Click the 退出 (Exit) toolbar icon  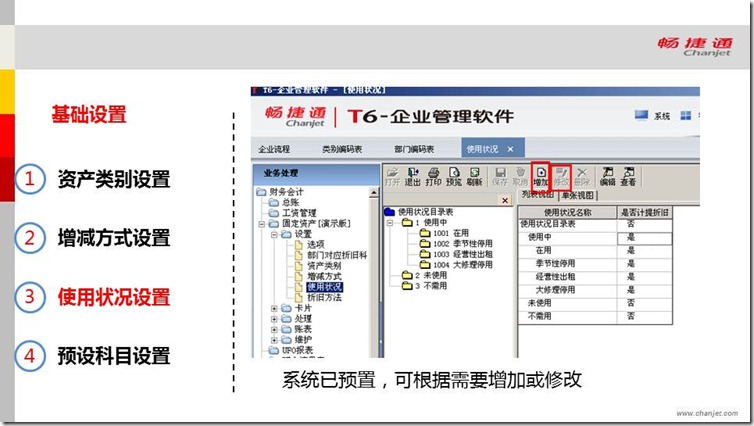[x=413, y=176]
